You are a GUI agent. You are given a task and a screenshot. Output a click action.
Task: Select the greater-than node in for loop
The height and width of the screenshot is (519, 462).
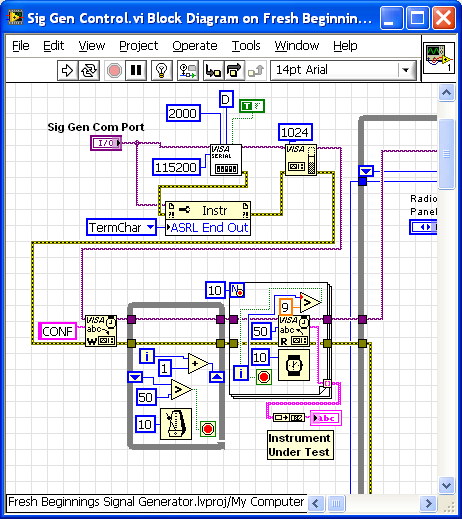[x=310, y=302]
